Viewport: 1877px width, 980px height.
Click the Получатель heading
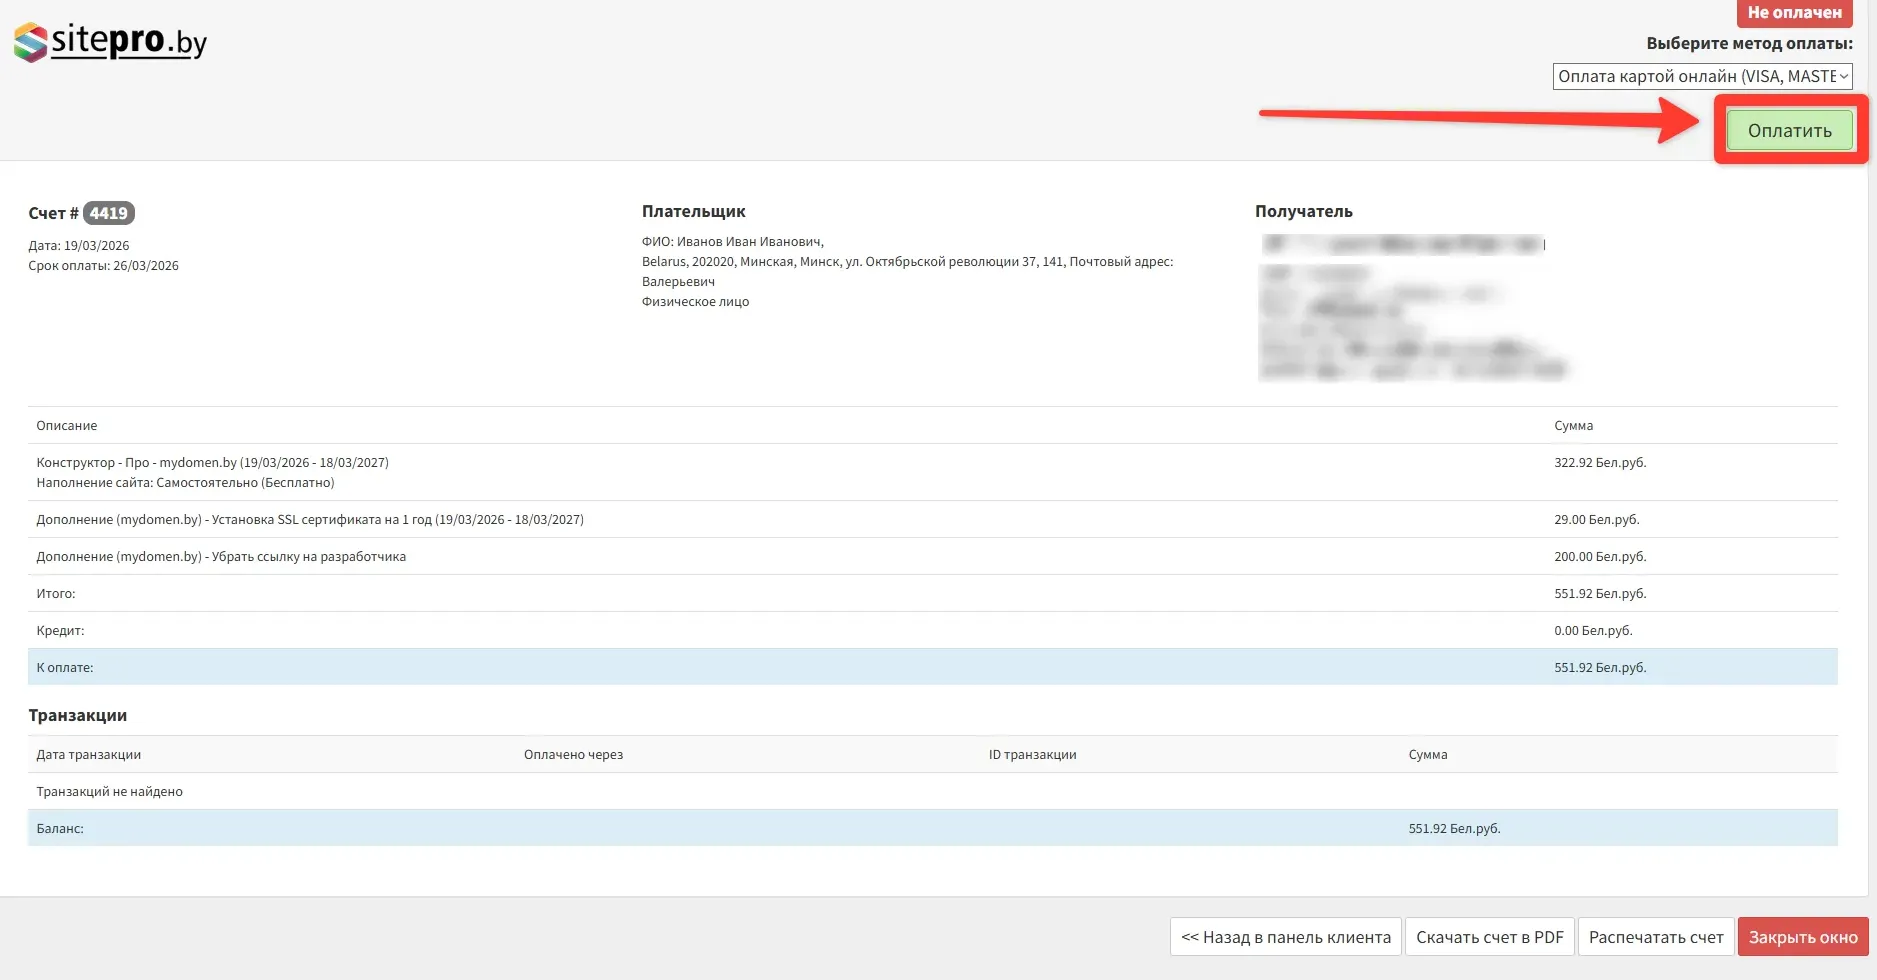coord(1303,212)
